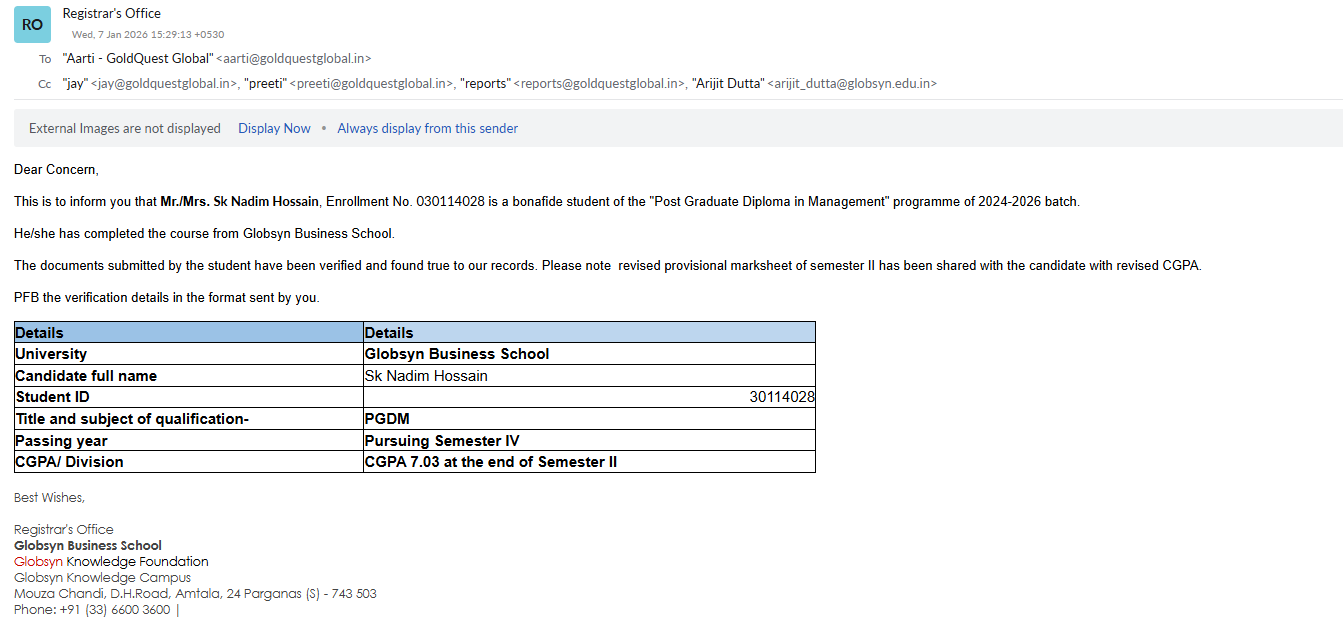Open the Arijit Dutta Cc recipient
The image size is (1343, 625).
point(814,84)
